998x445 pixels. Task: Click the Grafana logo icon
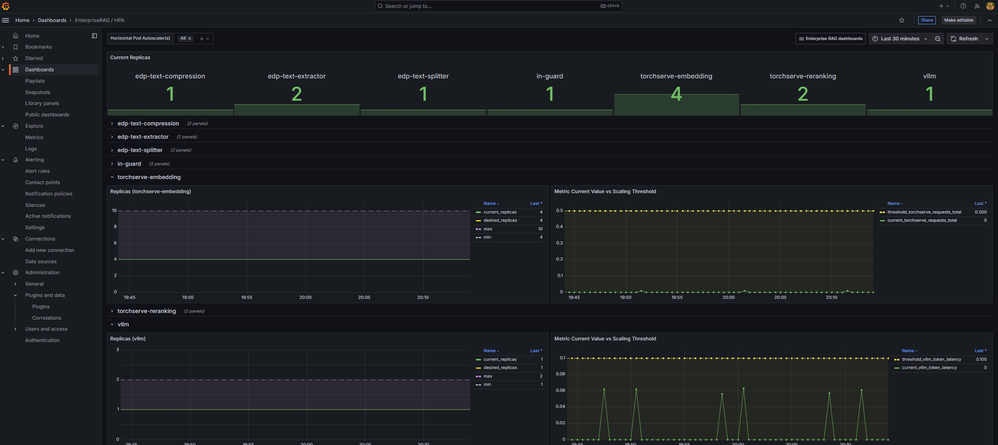[6, 6]
